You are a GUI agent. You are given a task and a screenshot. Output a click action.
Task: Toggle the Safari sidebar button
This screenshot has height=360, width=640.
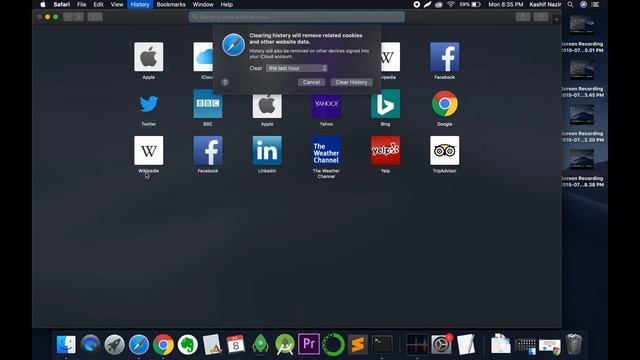(95, 17)
